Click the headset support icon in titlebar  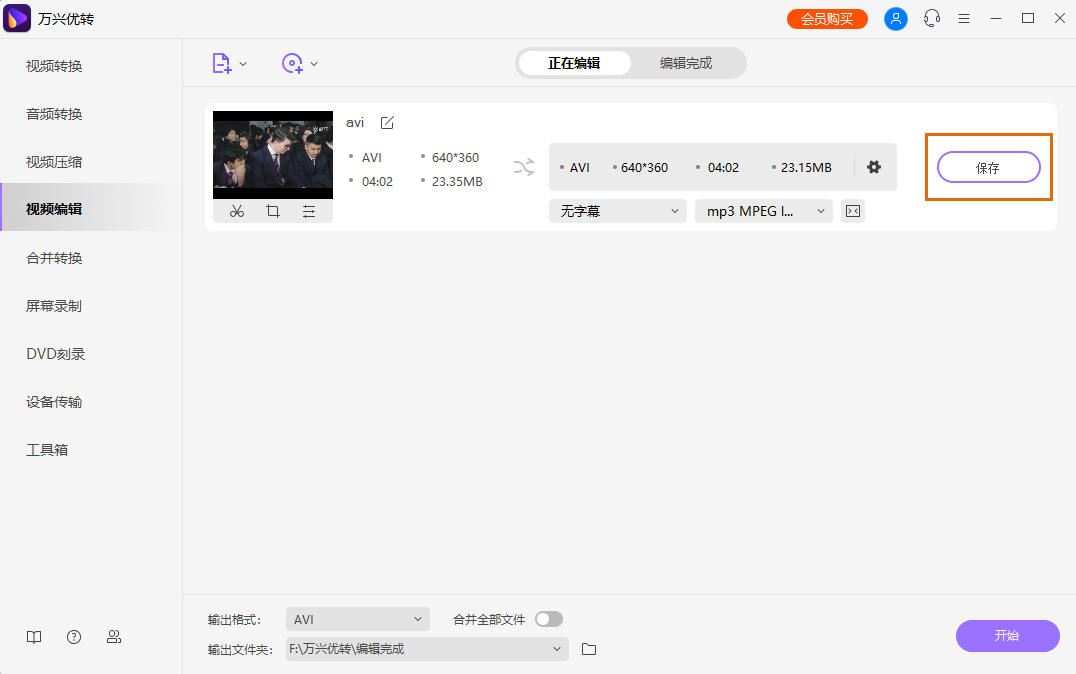coord(931,18)
